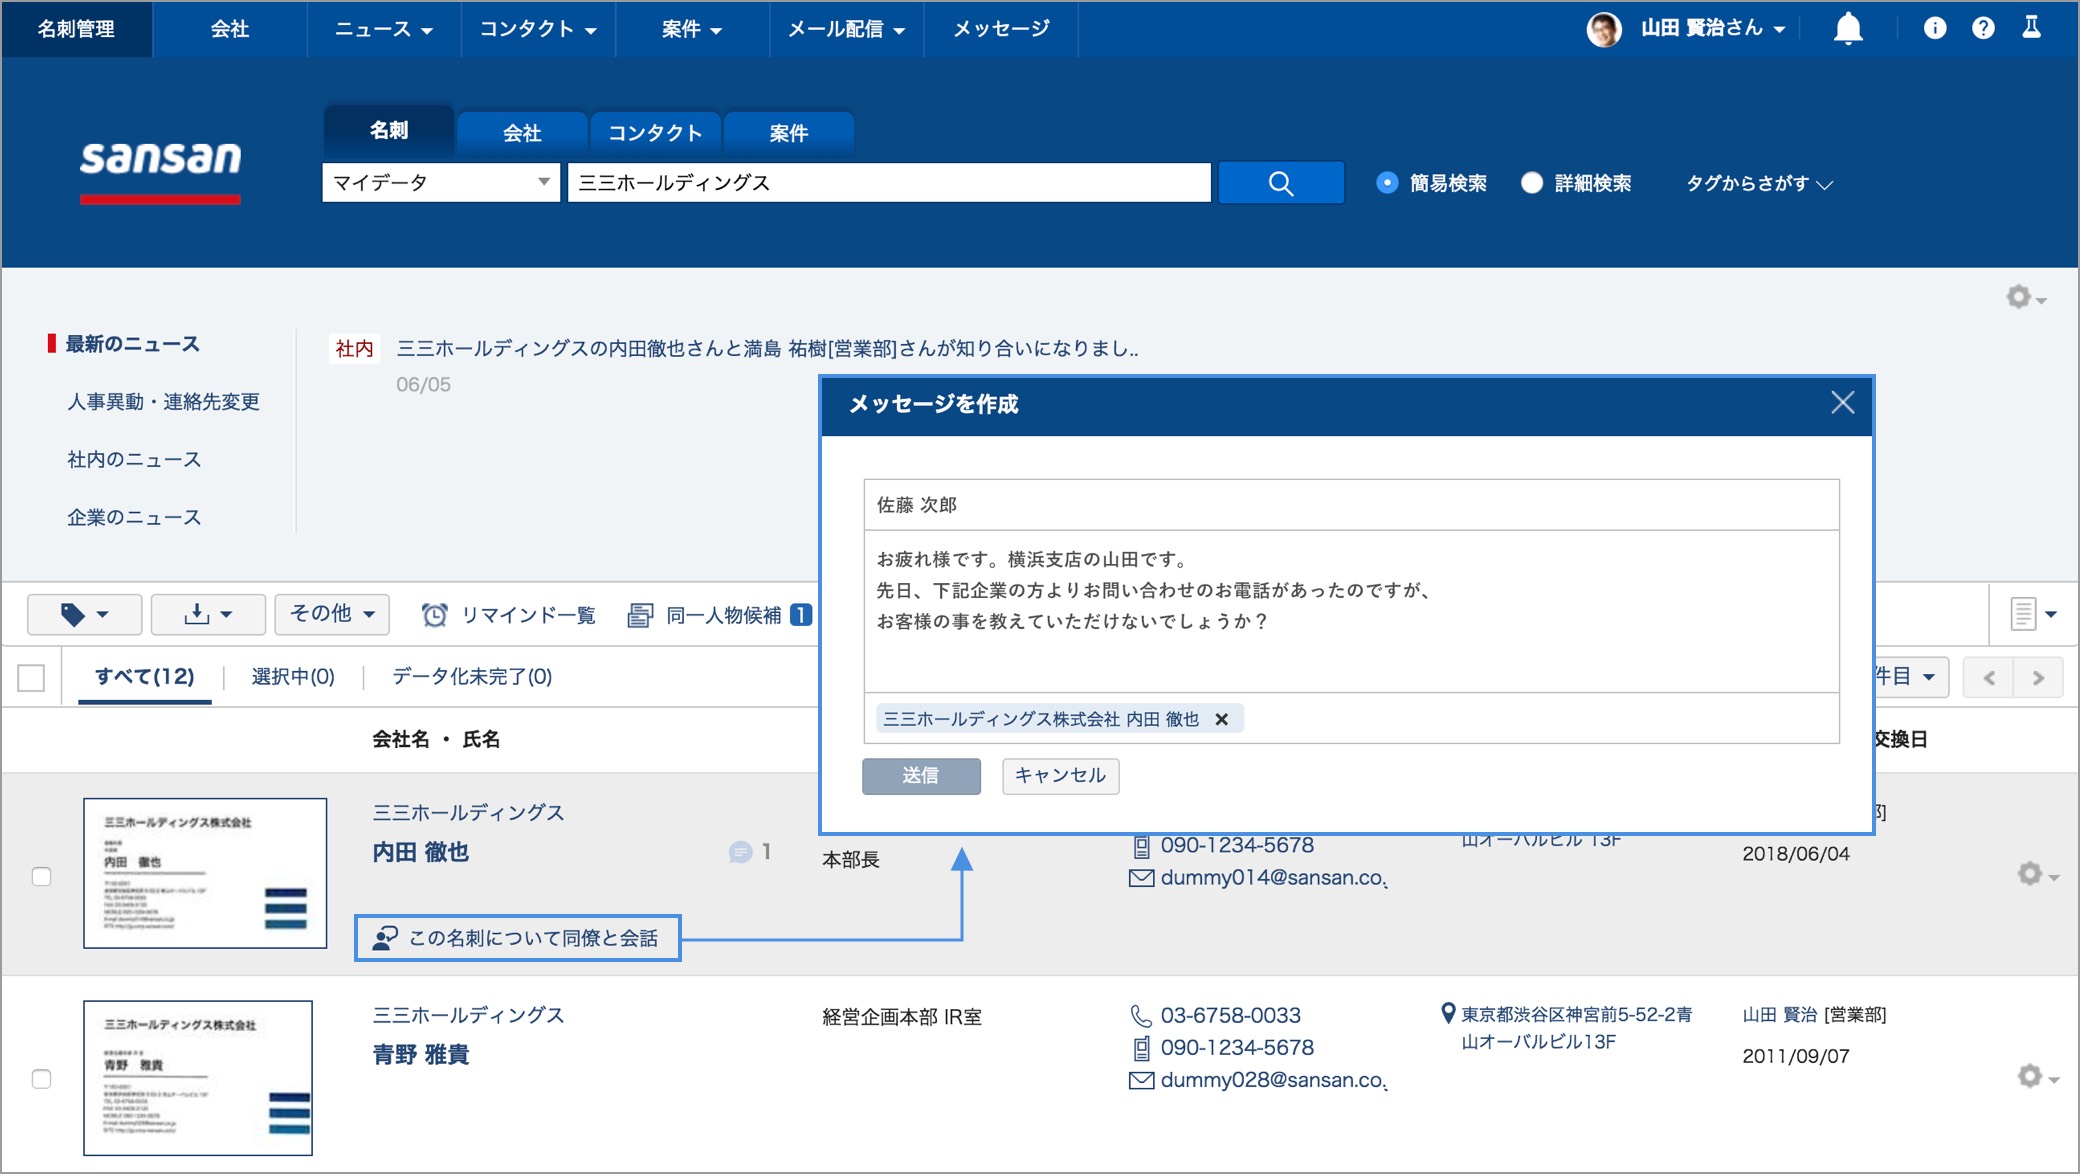2080x1174 pixels.
Task: Open the 人事異動・連絡先変更 news filter
Action: pyautogui.click(x=163, y=402)
